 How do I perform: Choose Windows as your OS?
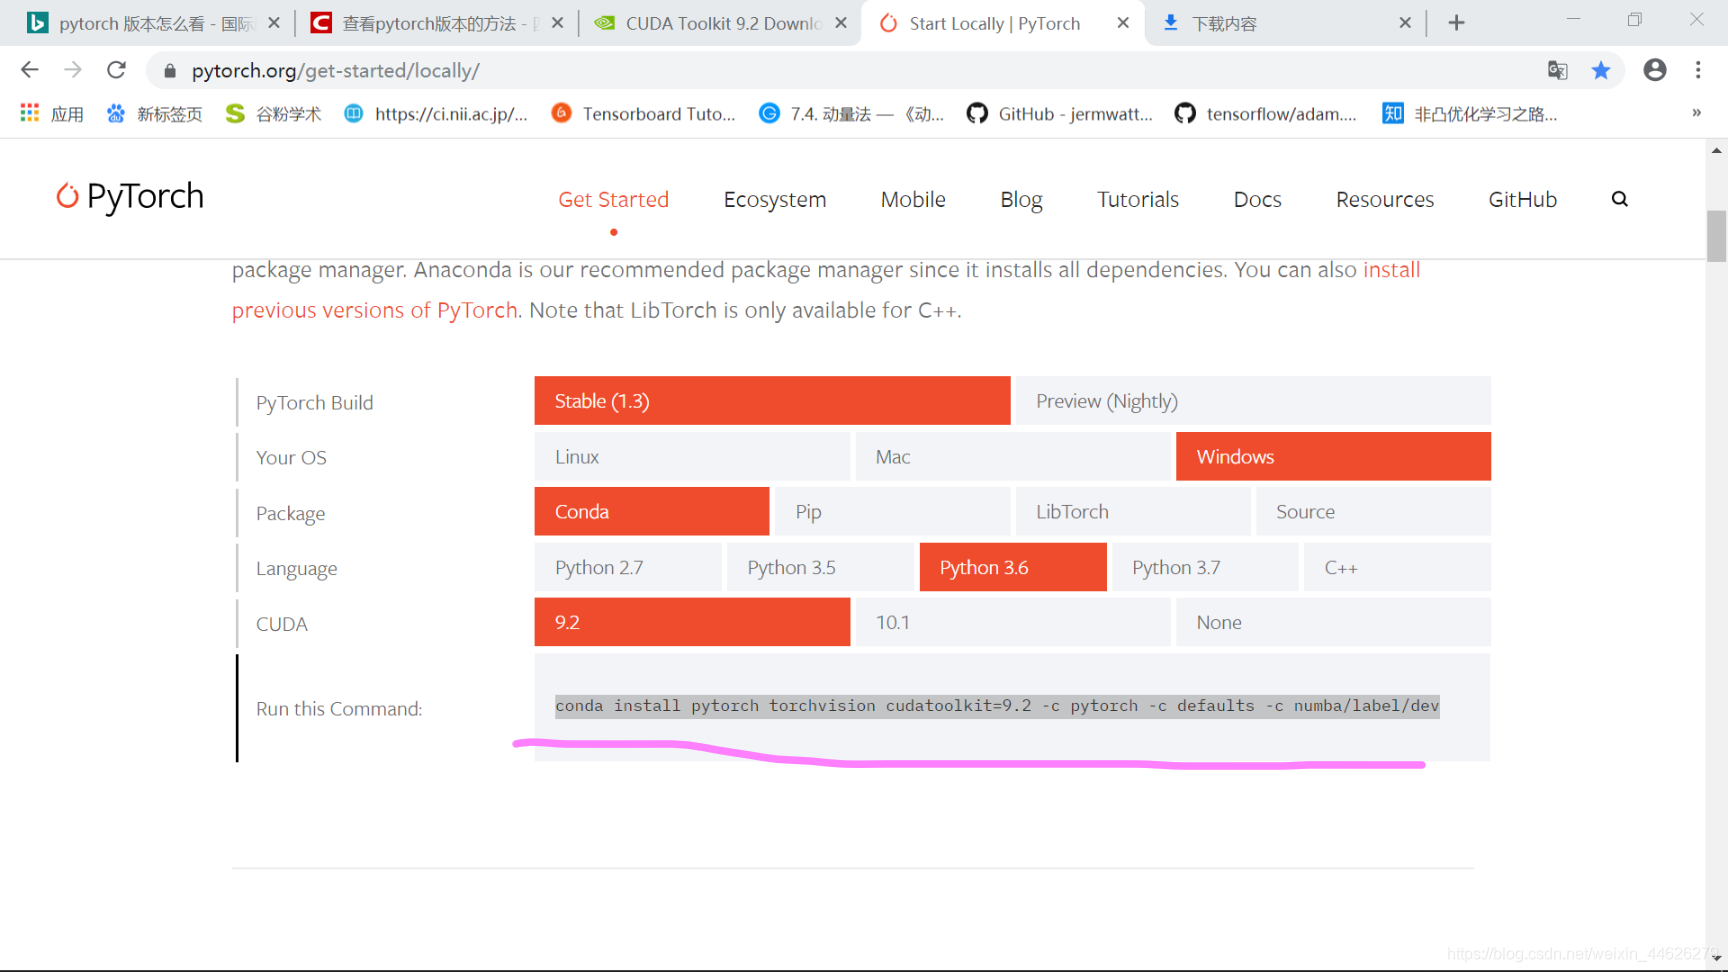coord(1333,457)
